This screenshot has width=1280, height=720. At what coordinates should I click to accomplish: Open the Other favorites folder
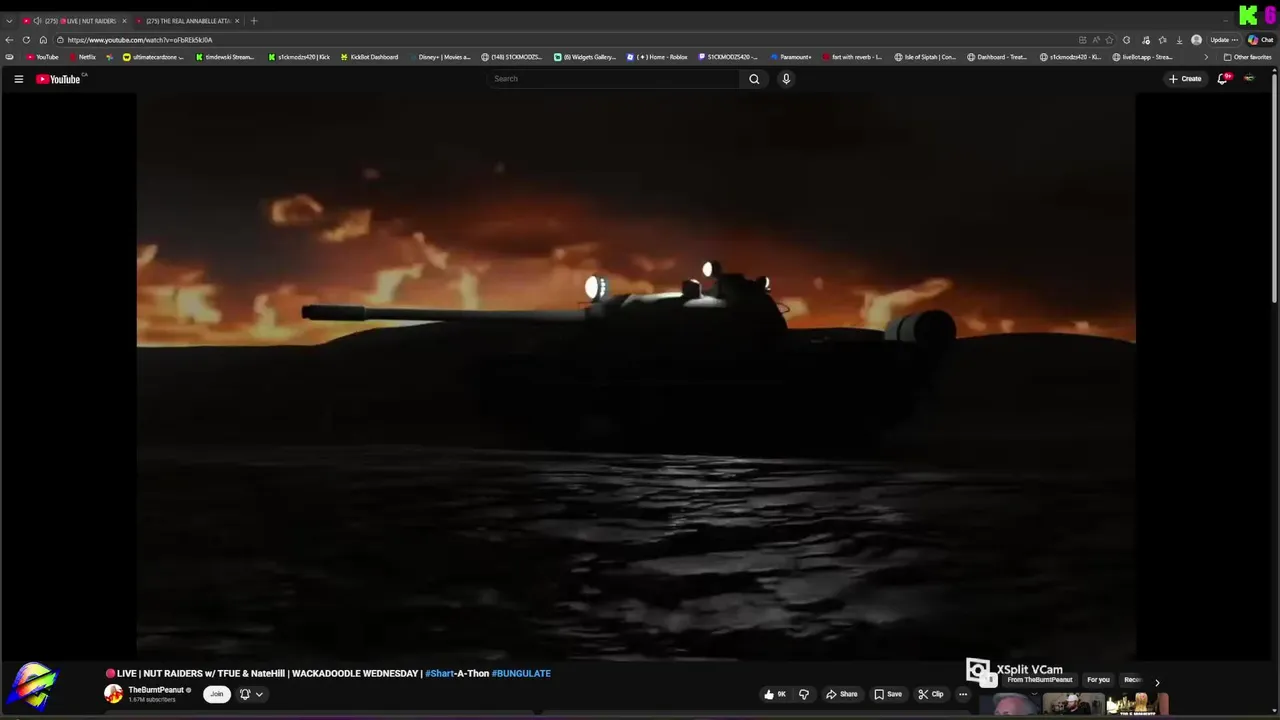click(x=1247, y=57)
